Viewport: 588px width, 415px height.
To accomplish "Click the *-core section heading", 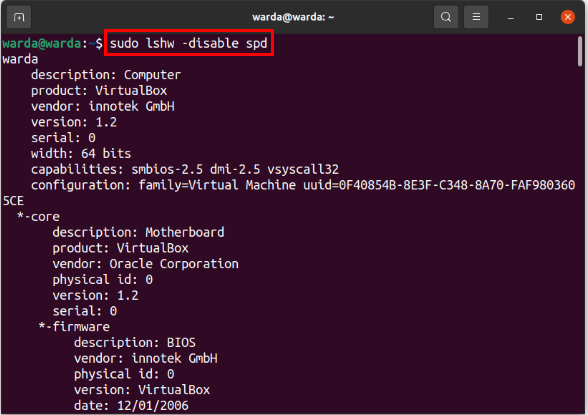I will 38,217.
